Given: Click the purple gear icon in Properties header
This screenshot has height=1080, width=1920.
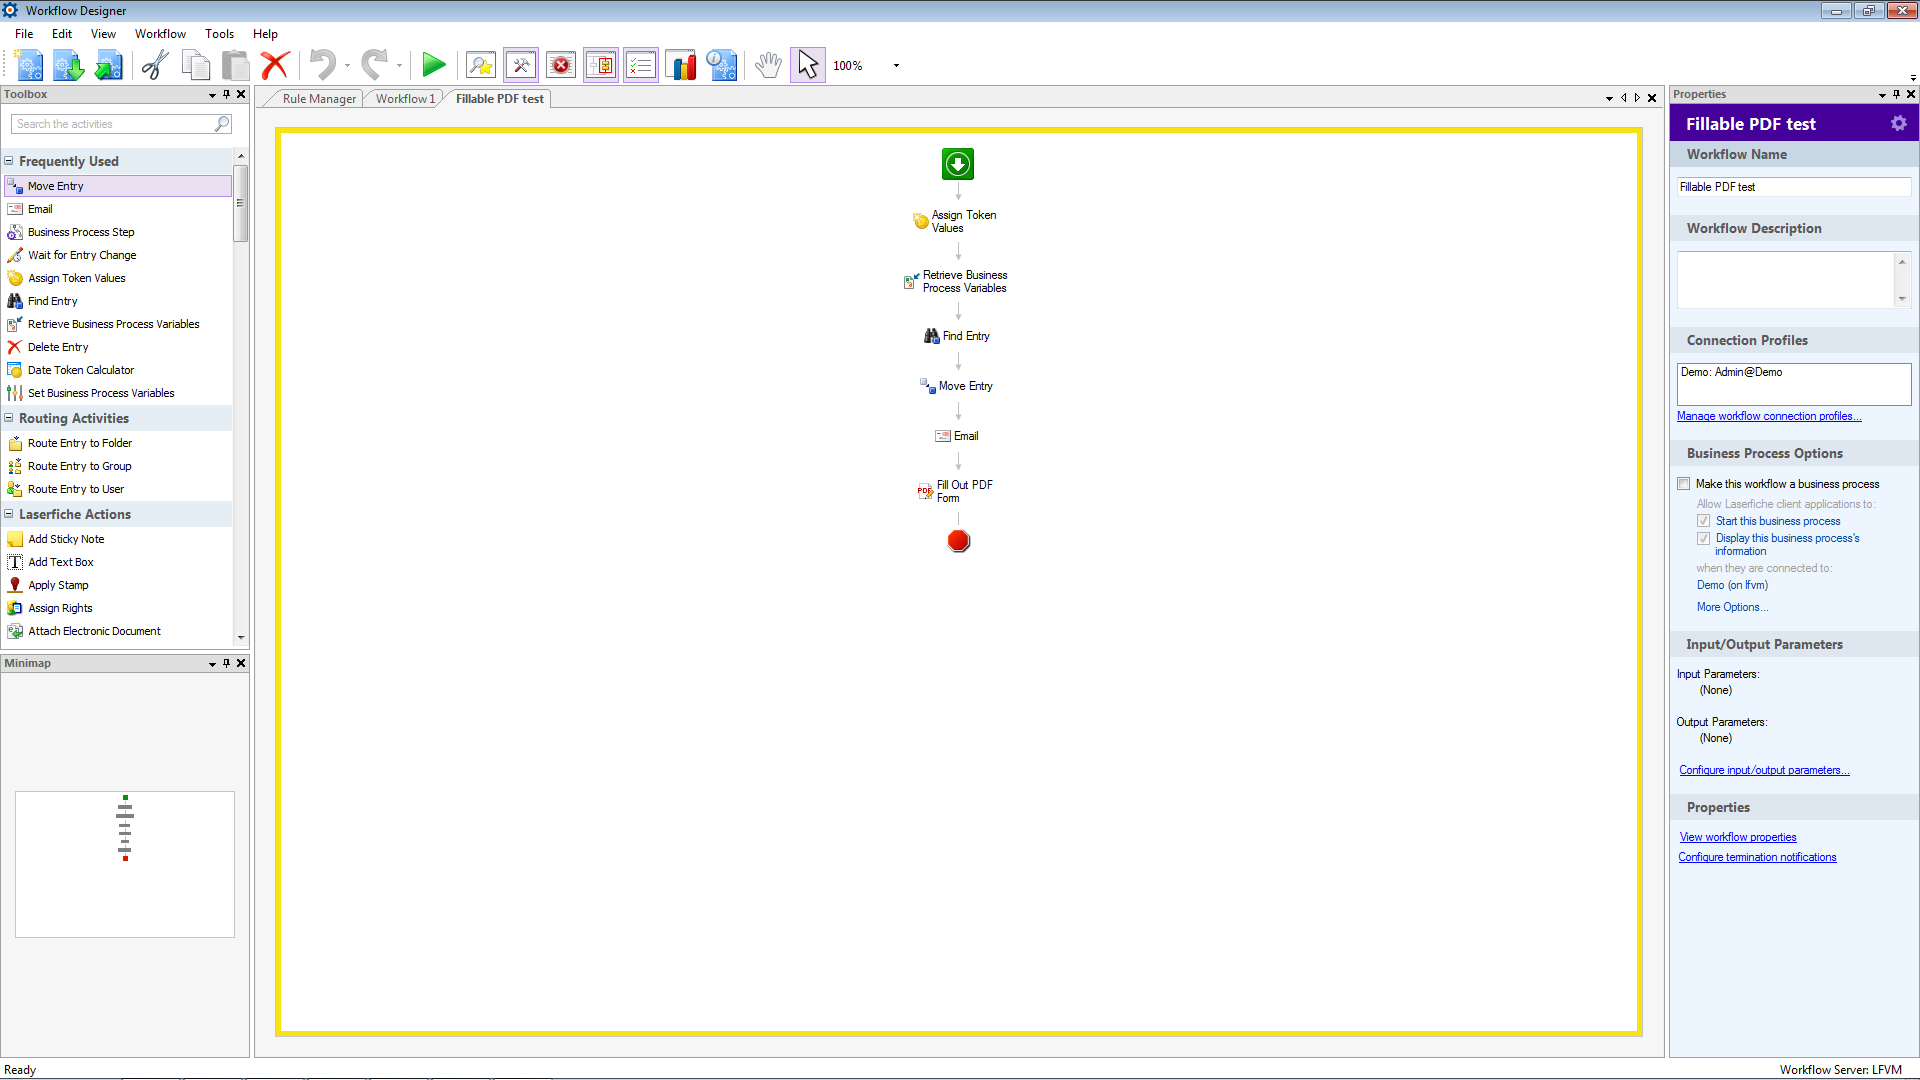Looking at the screenshot, I should 1898,123.
